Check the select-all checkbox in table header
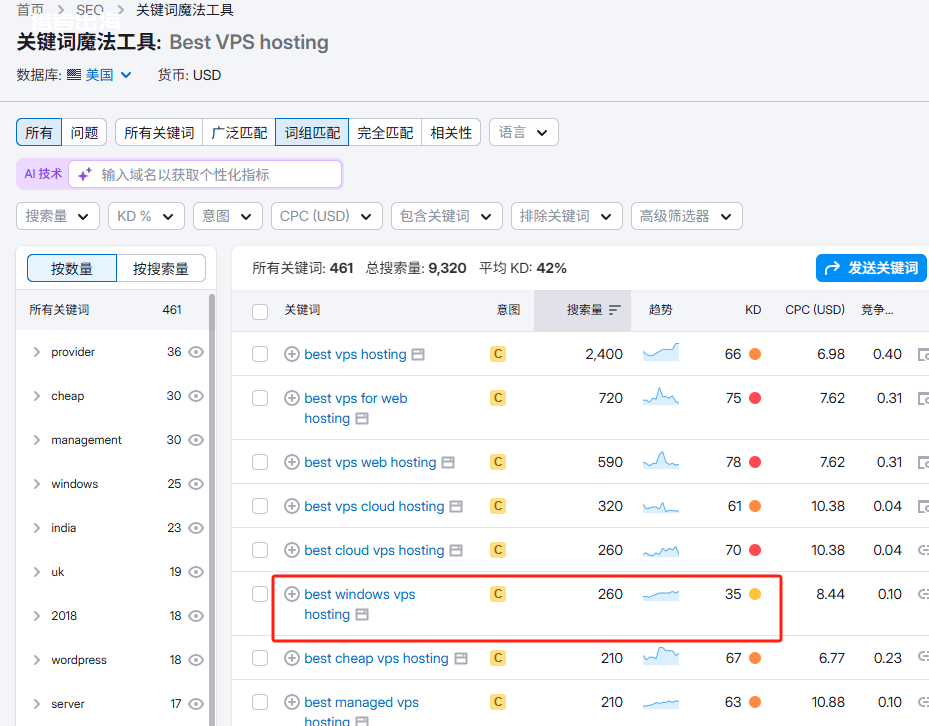 [260, 311]
